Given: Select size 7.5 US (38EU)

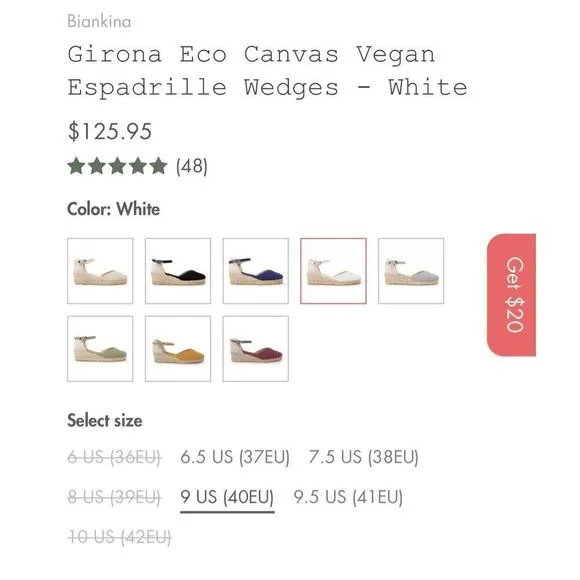Looking at the screenshot, I should tap(364, 457).
